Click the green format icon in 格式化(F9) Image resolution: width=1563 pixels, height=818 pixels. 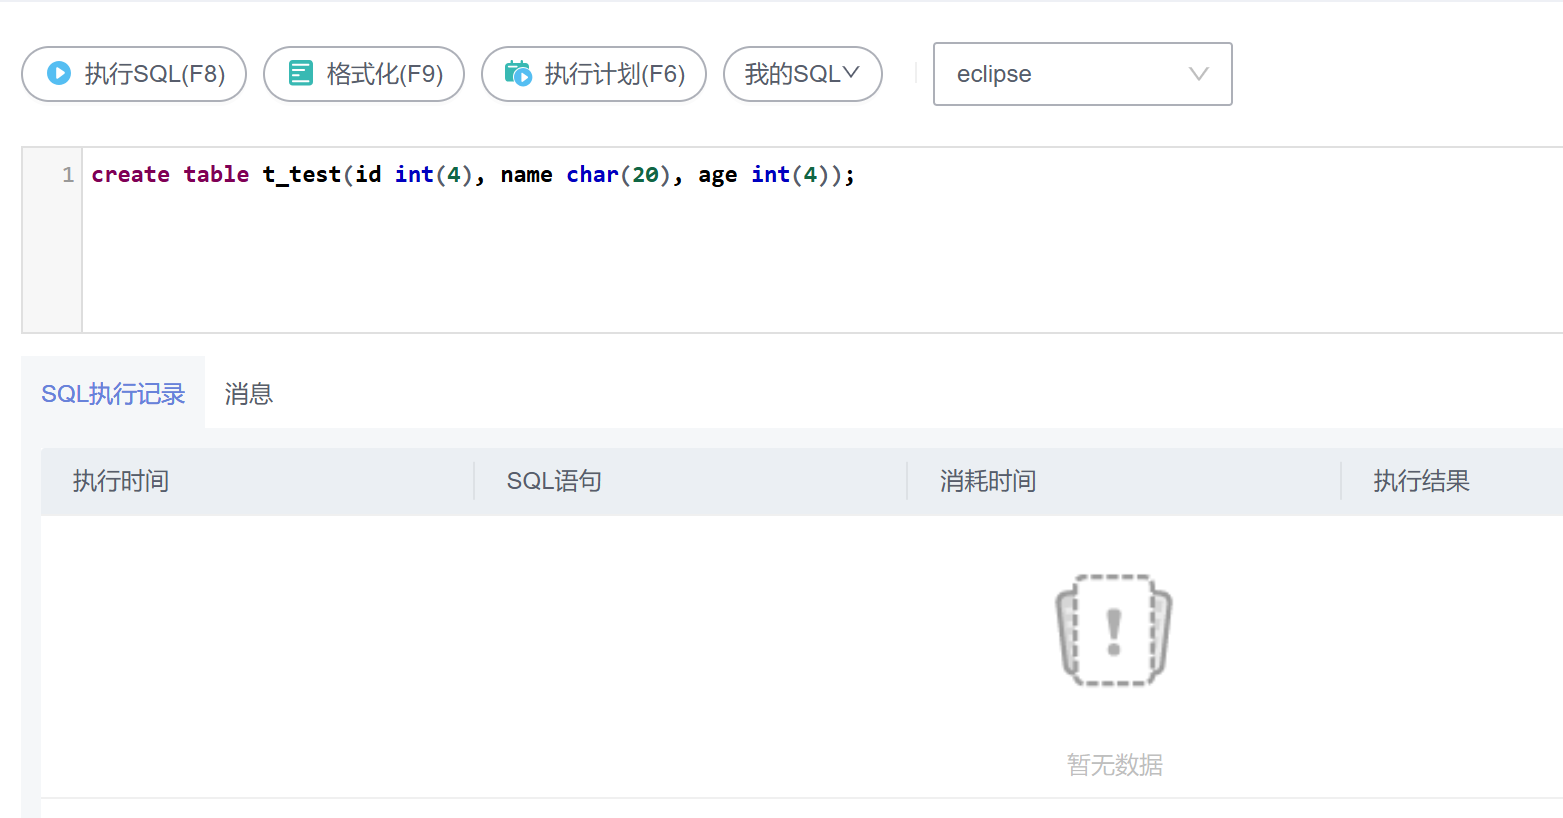pos(301,73)
